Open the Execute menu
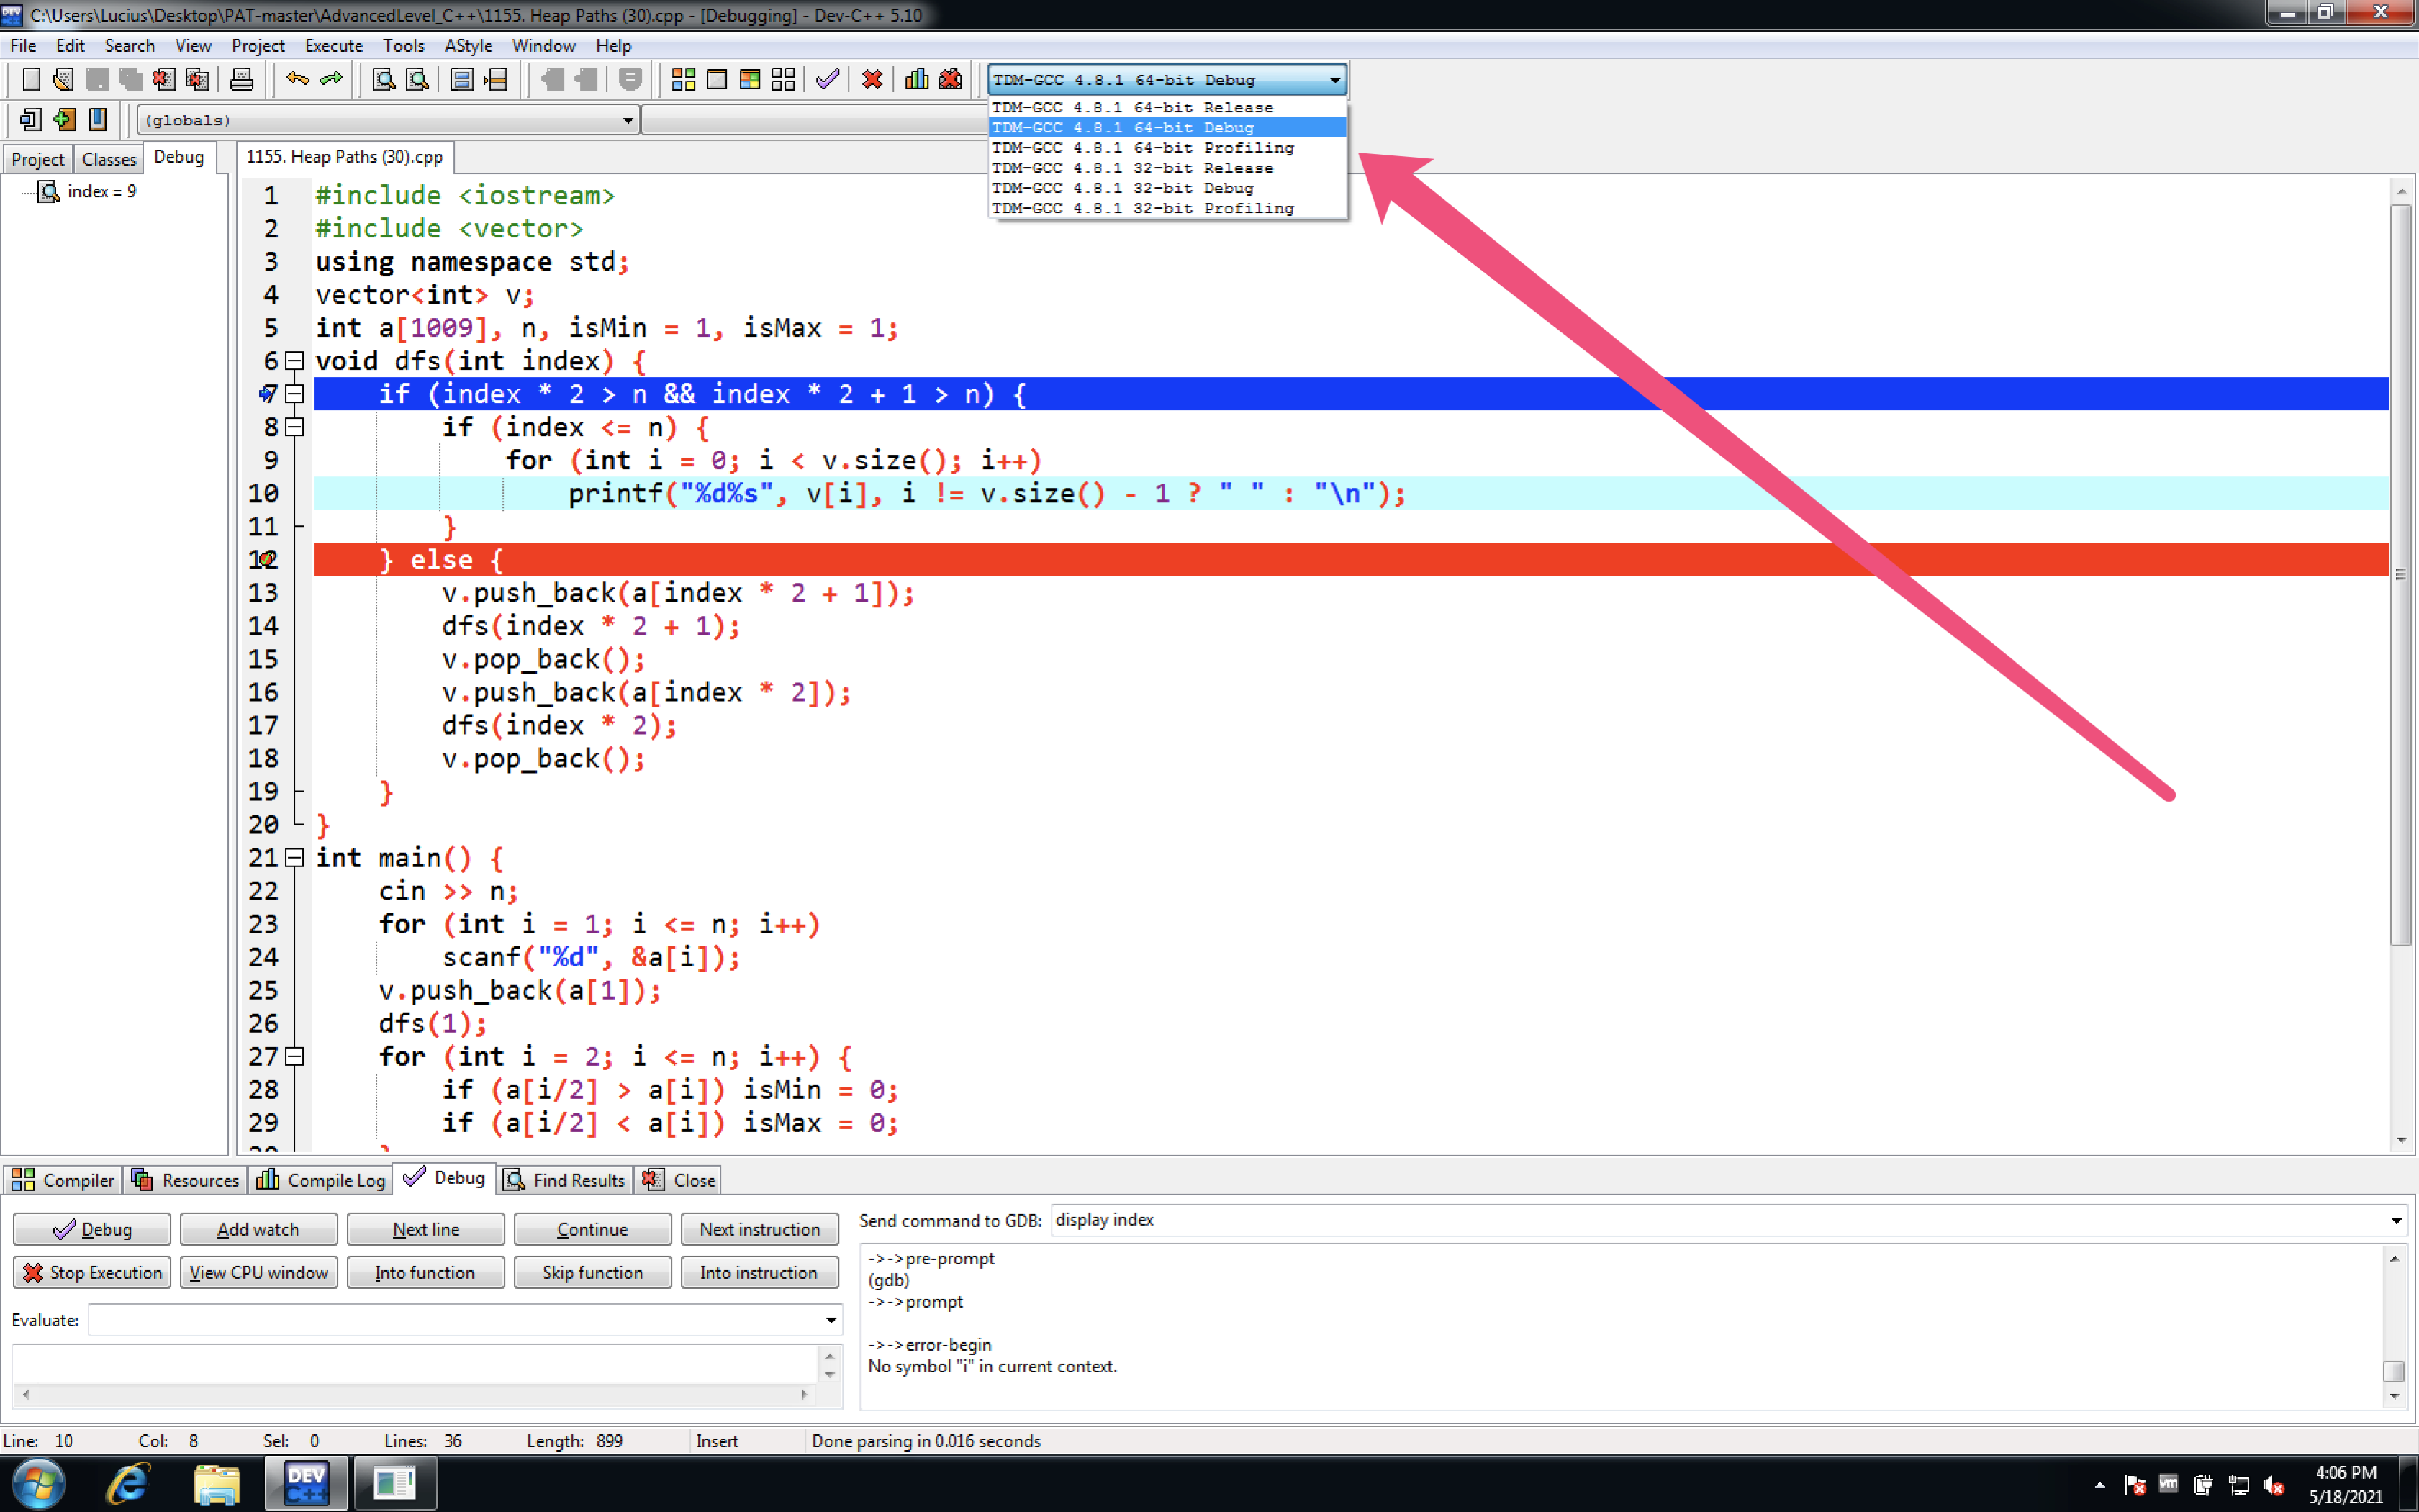This screenshot has height=1512, width=2419. tap(334, 45)
